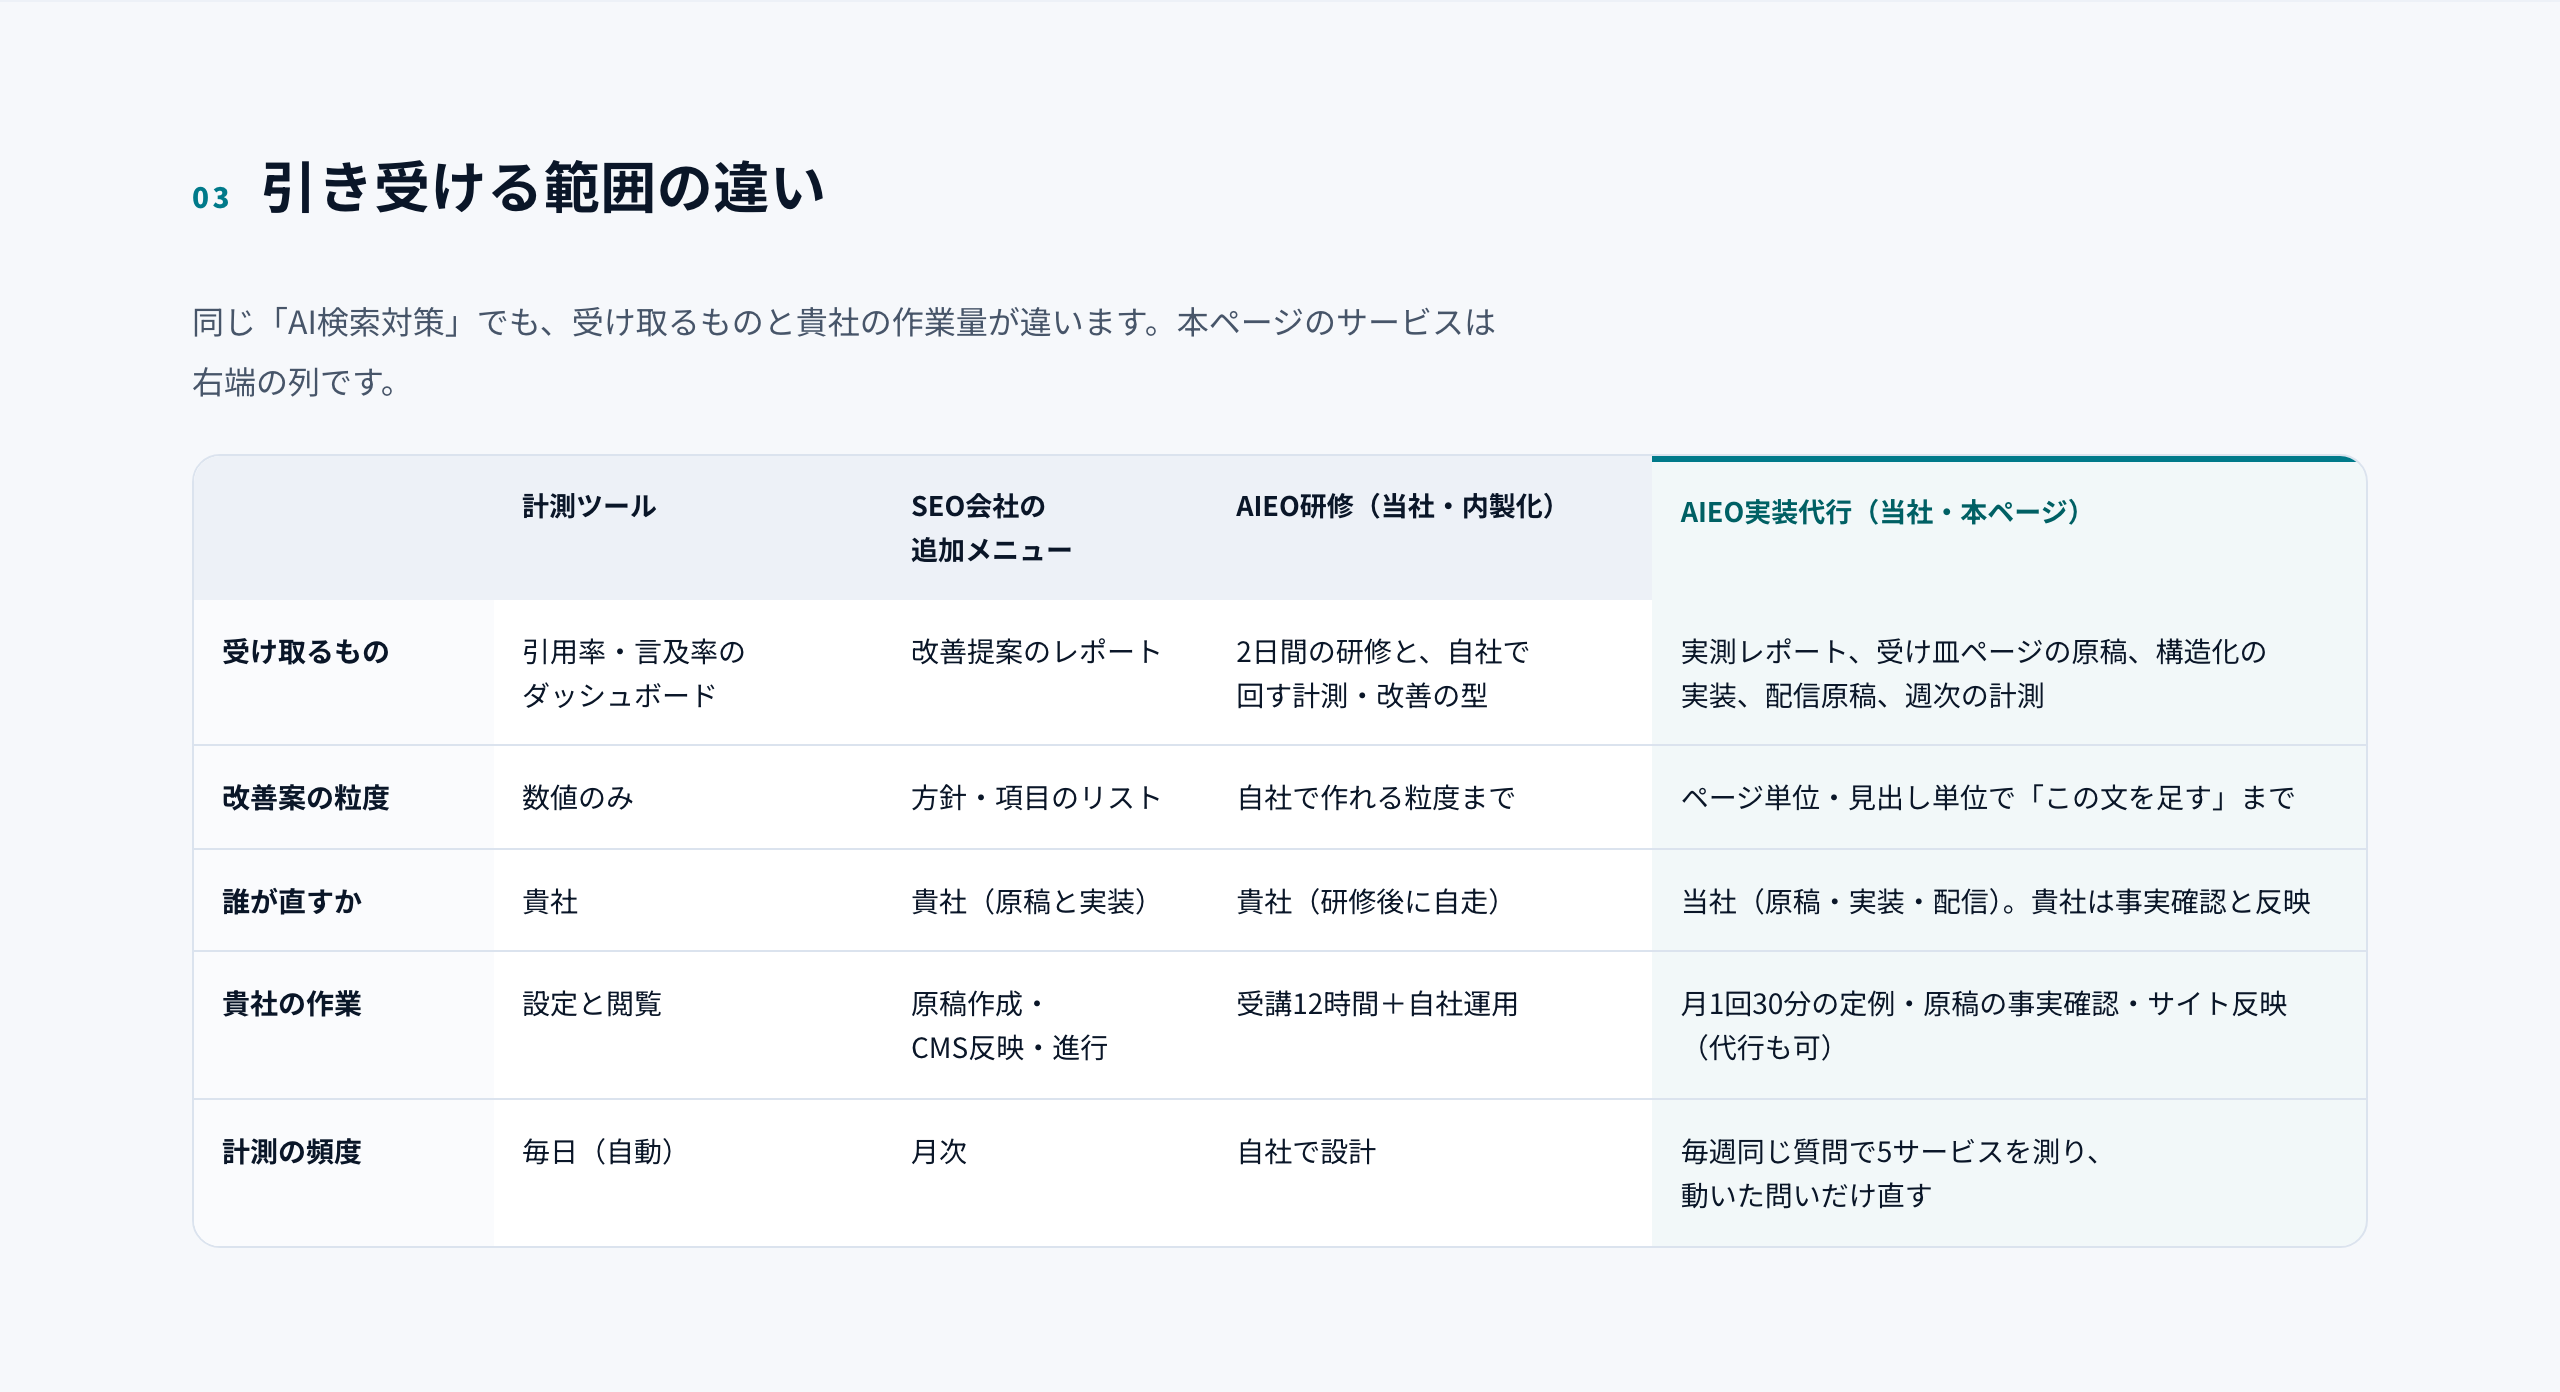Click the 貴社の作業 row label
2560x1392 pixels.
292,1004
